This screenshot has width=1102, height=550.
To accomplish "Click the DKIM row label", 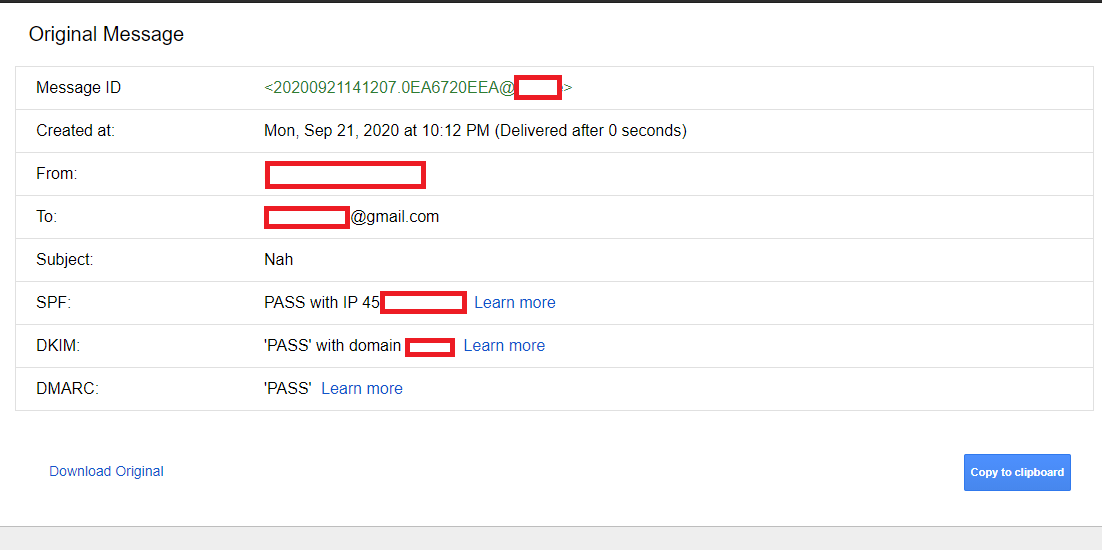I will pos(57,345).
